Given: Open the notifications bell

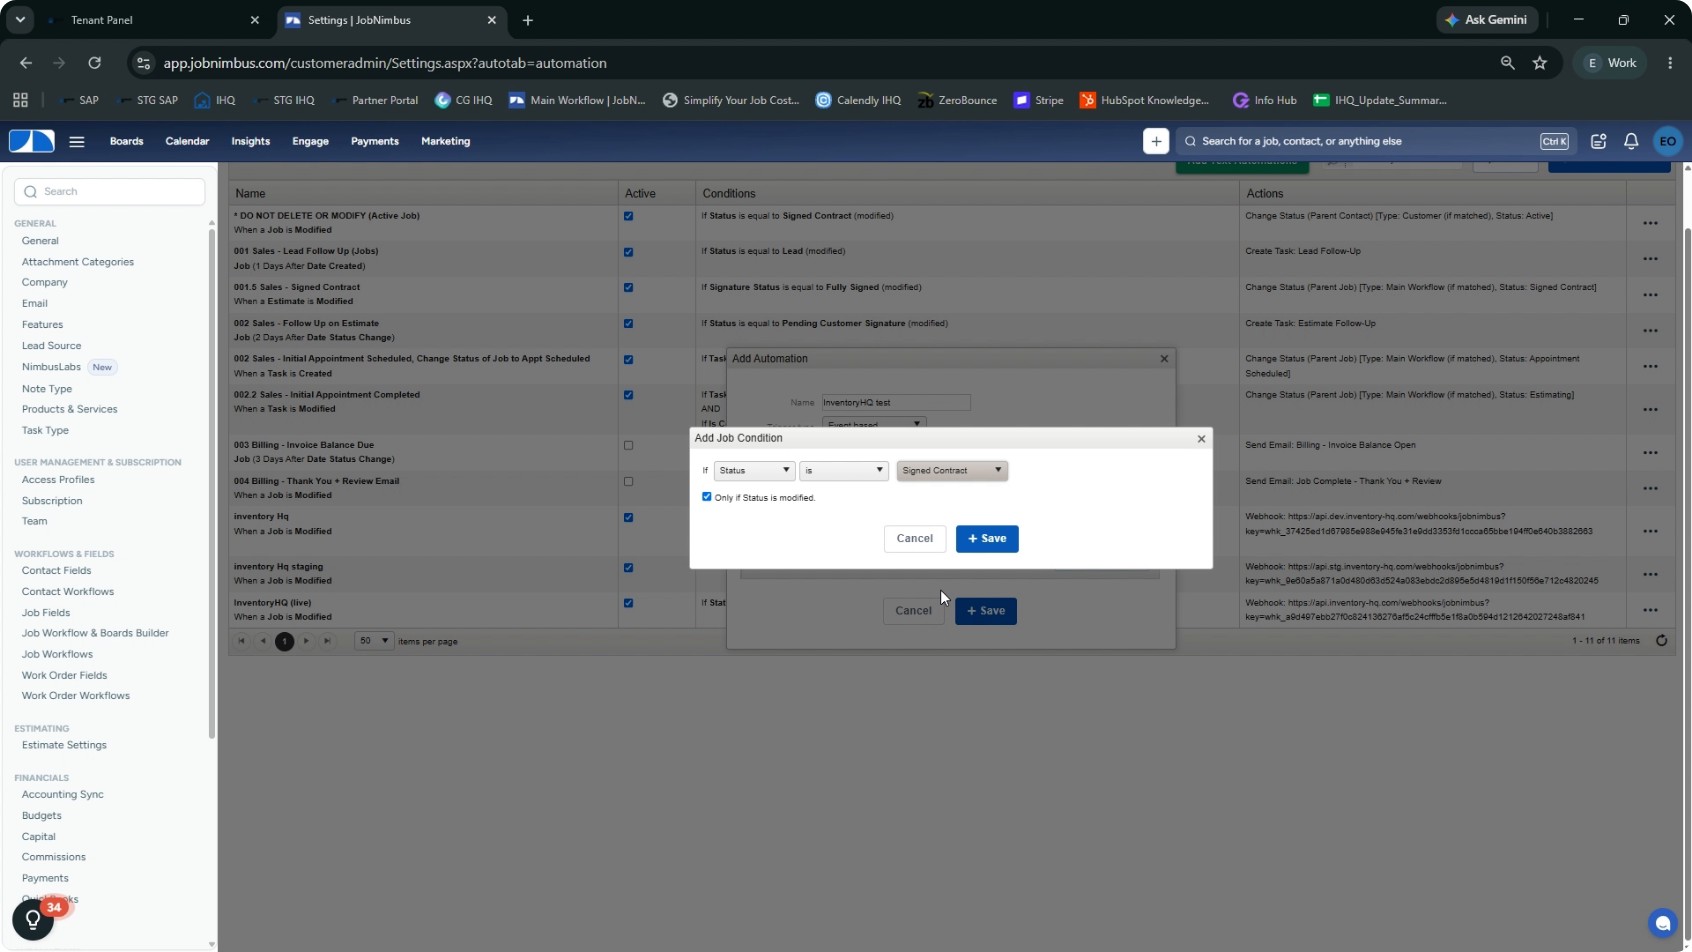Looking at the screenshot, I should click(1631, 141).
